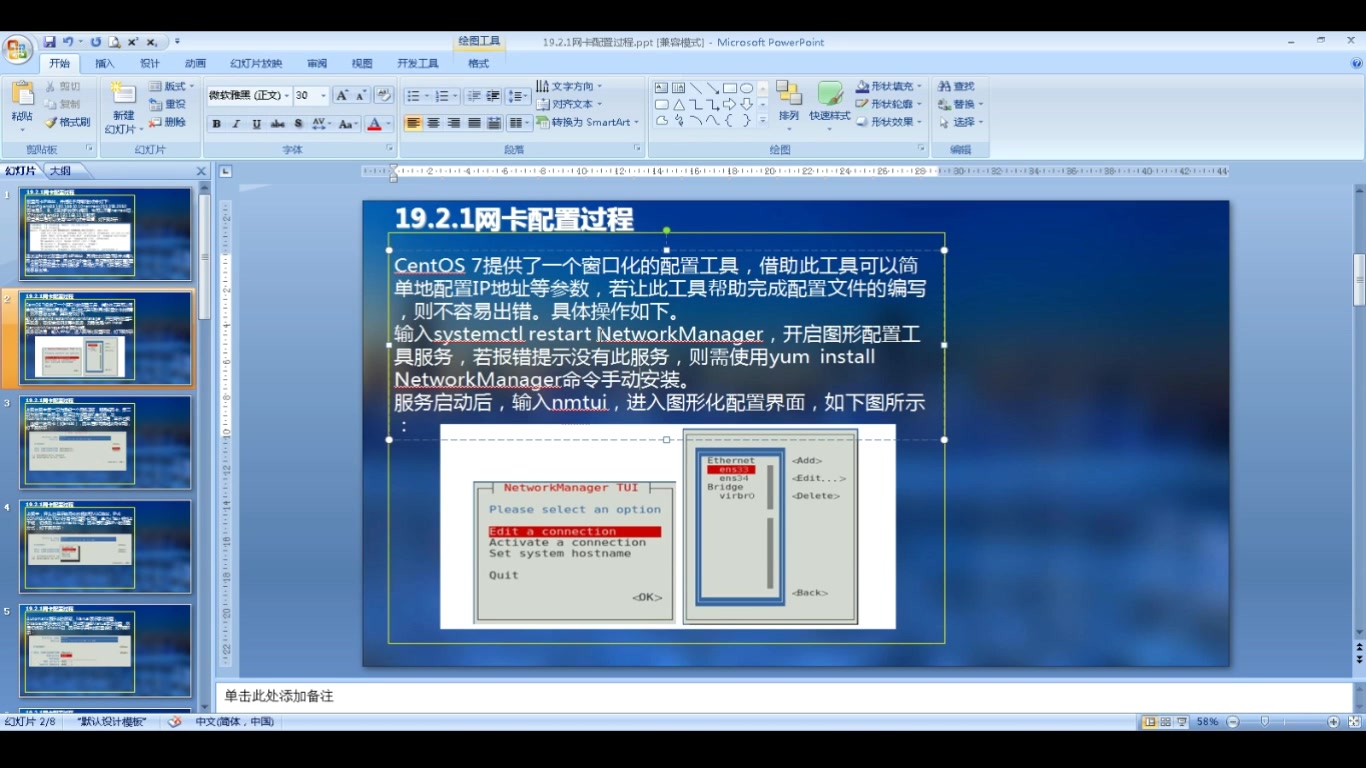Open Convert to SmartArt dropdown

pyautogui.click(x=588, y=122)
